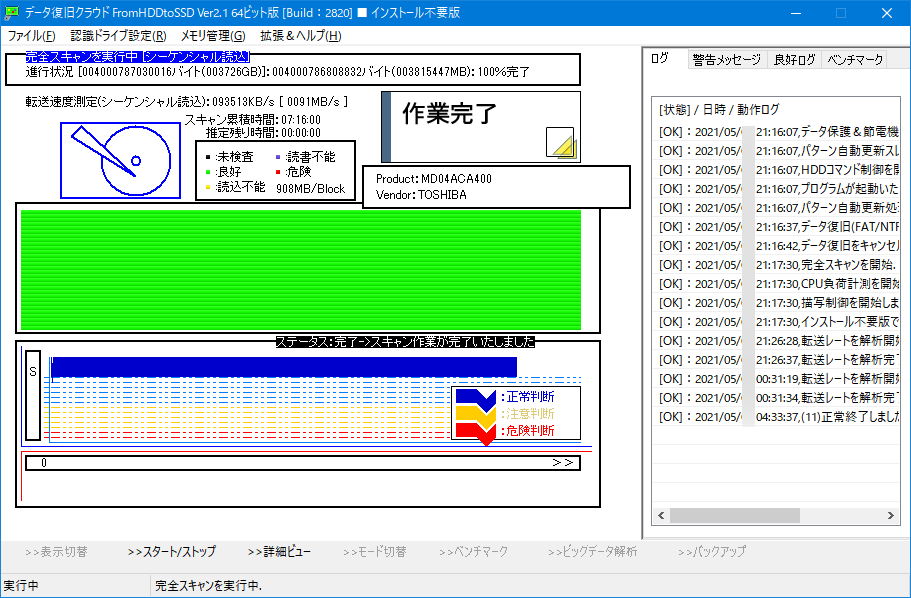Click the app icon in title bar
This screenshot has height=598, width=911.
11,12
